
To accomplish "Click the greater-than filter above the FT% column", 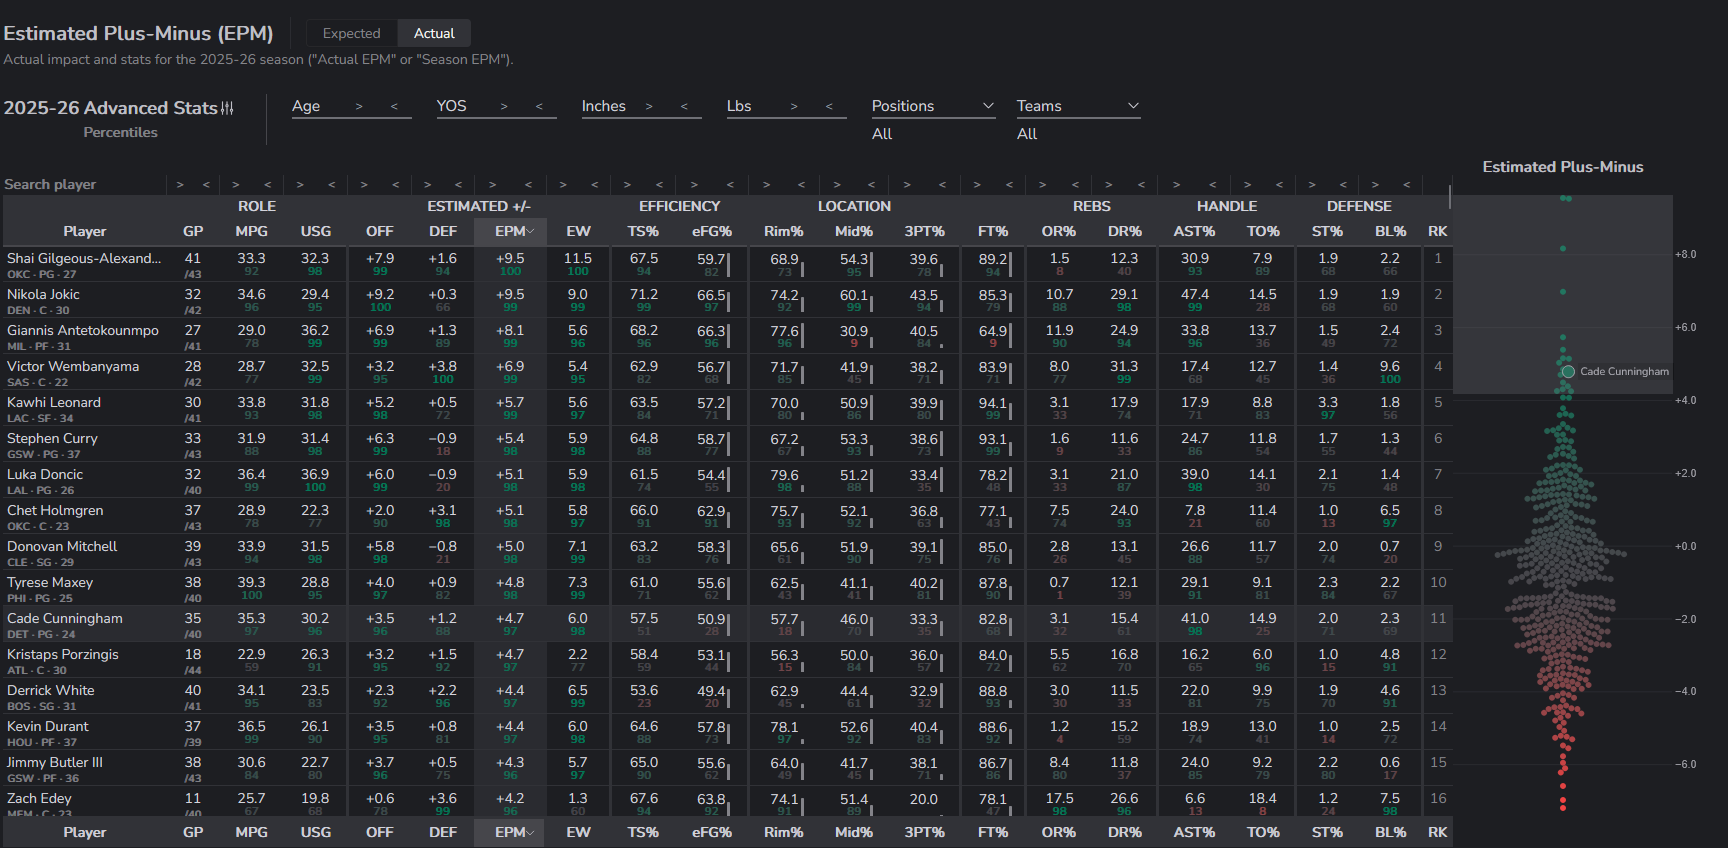I will (x=977, y=184).
